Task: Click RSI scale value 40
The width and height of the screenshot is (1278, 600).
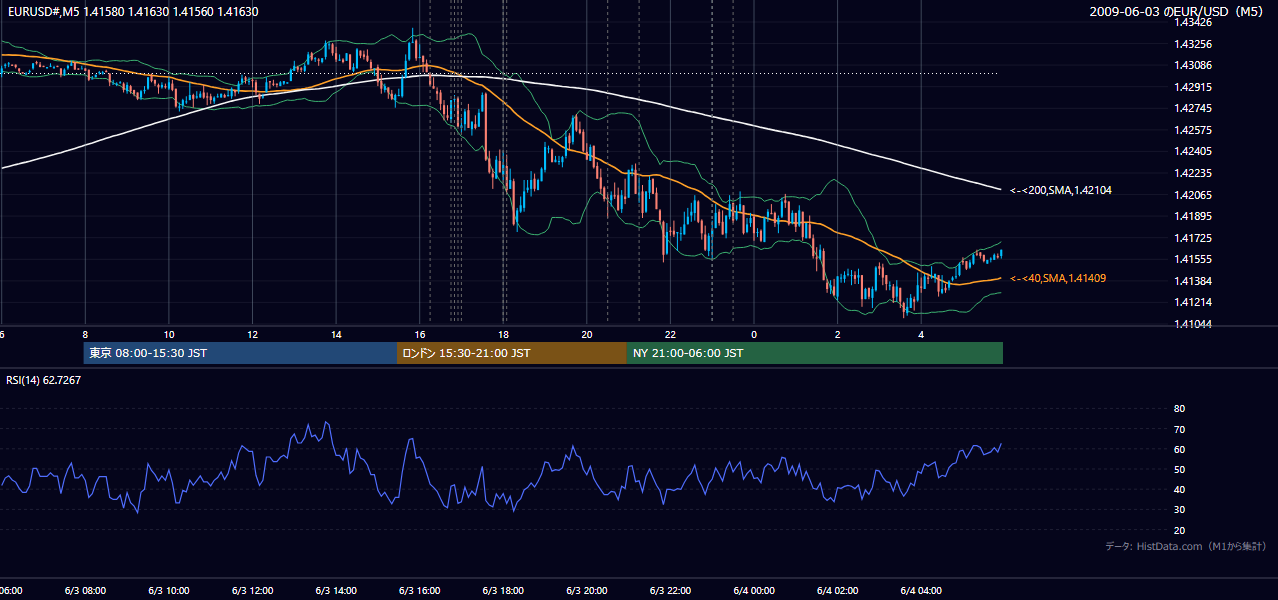Action: coord(1179,489)
